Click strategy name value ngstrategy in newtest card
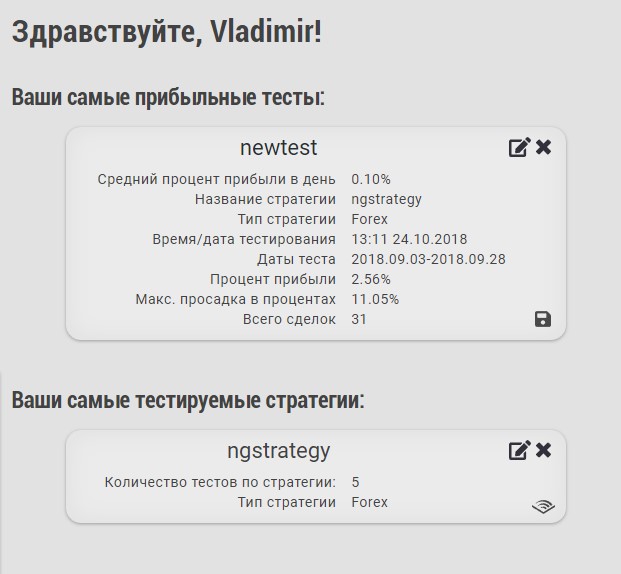The image size is (621, 574). pos(386,199)
